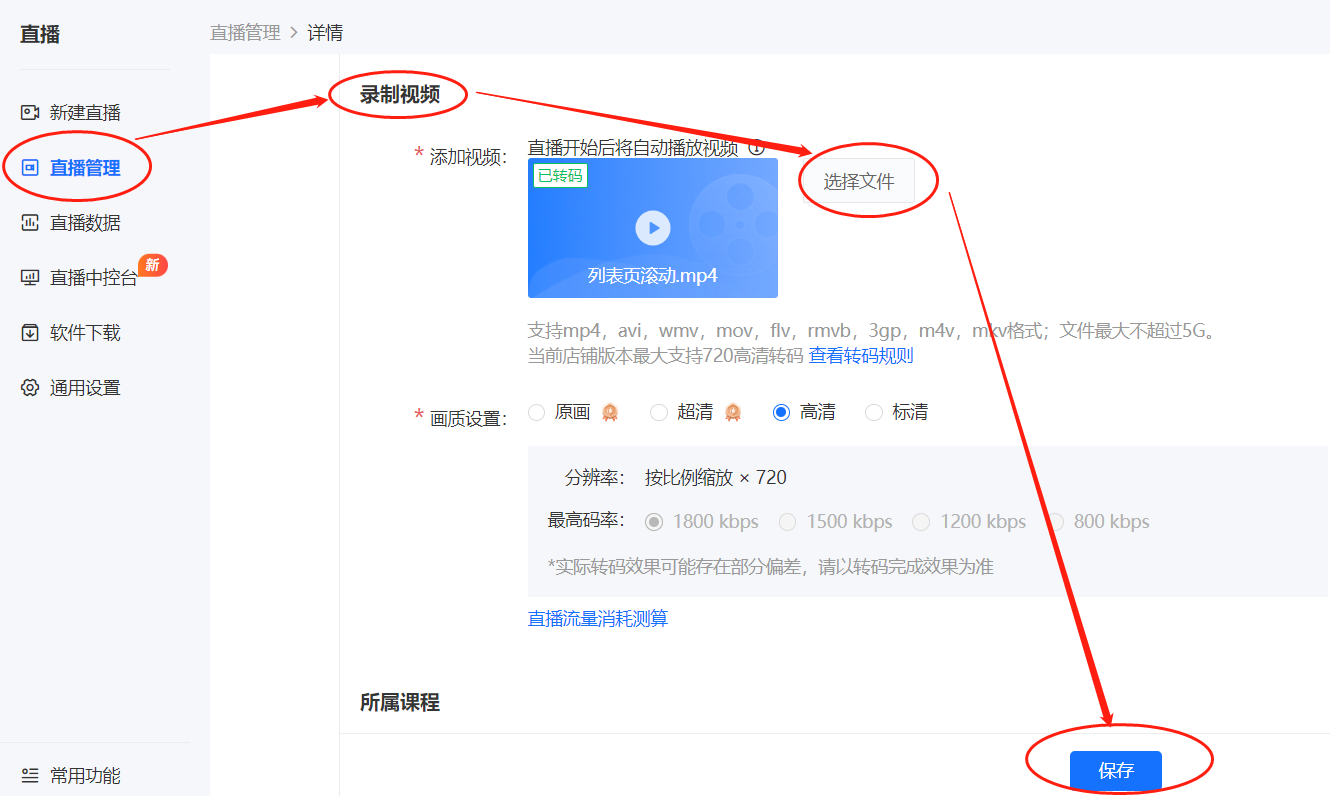Play the 列表页滚动.mp4 video
The width and height of the screenshot is (1330, 796).
tap(653, 228)
